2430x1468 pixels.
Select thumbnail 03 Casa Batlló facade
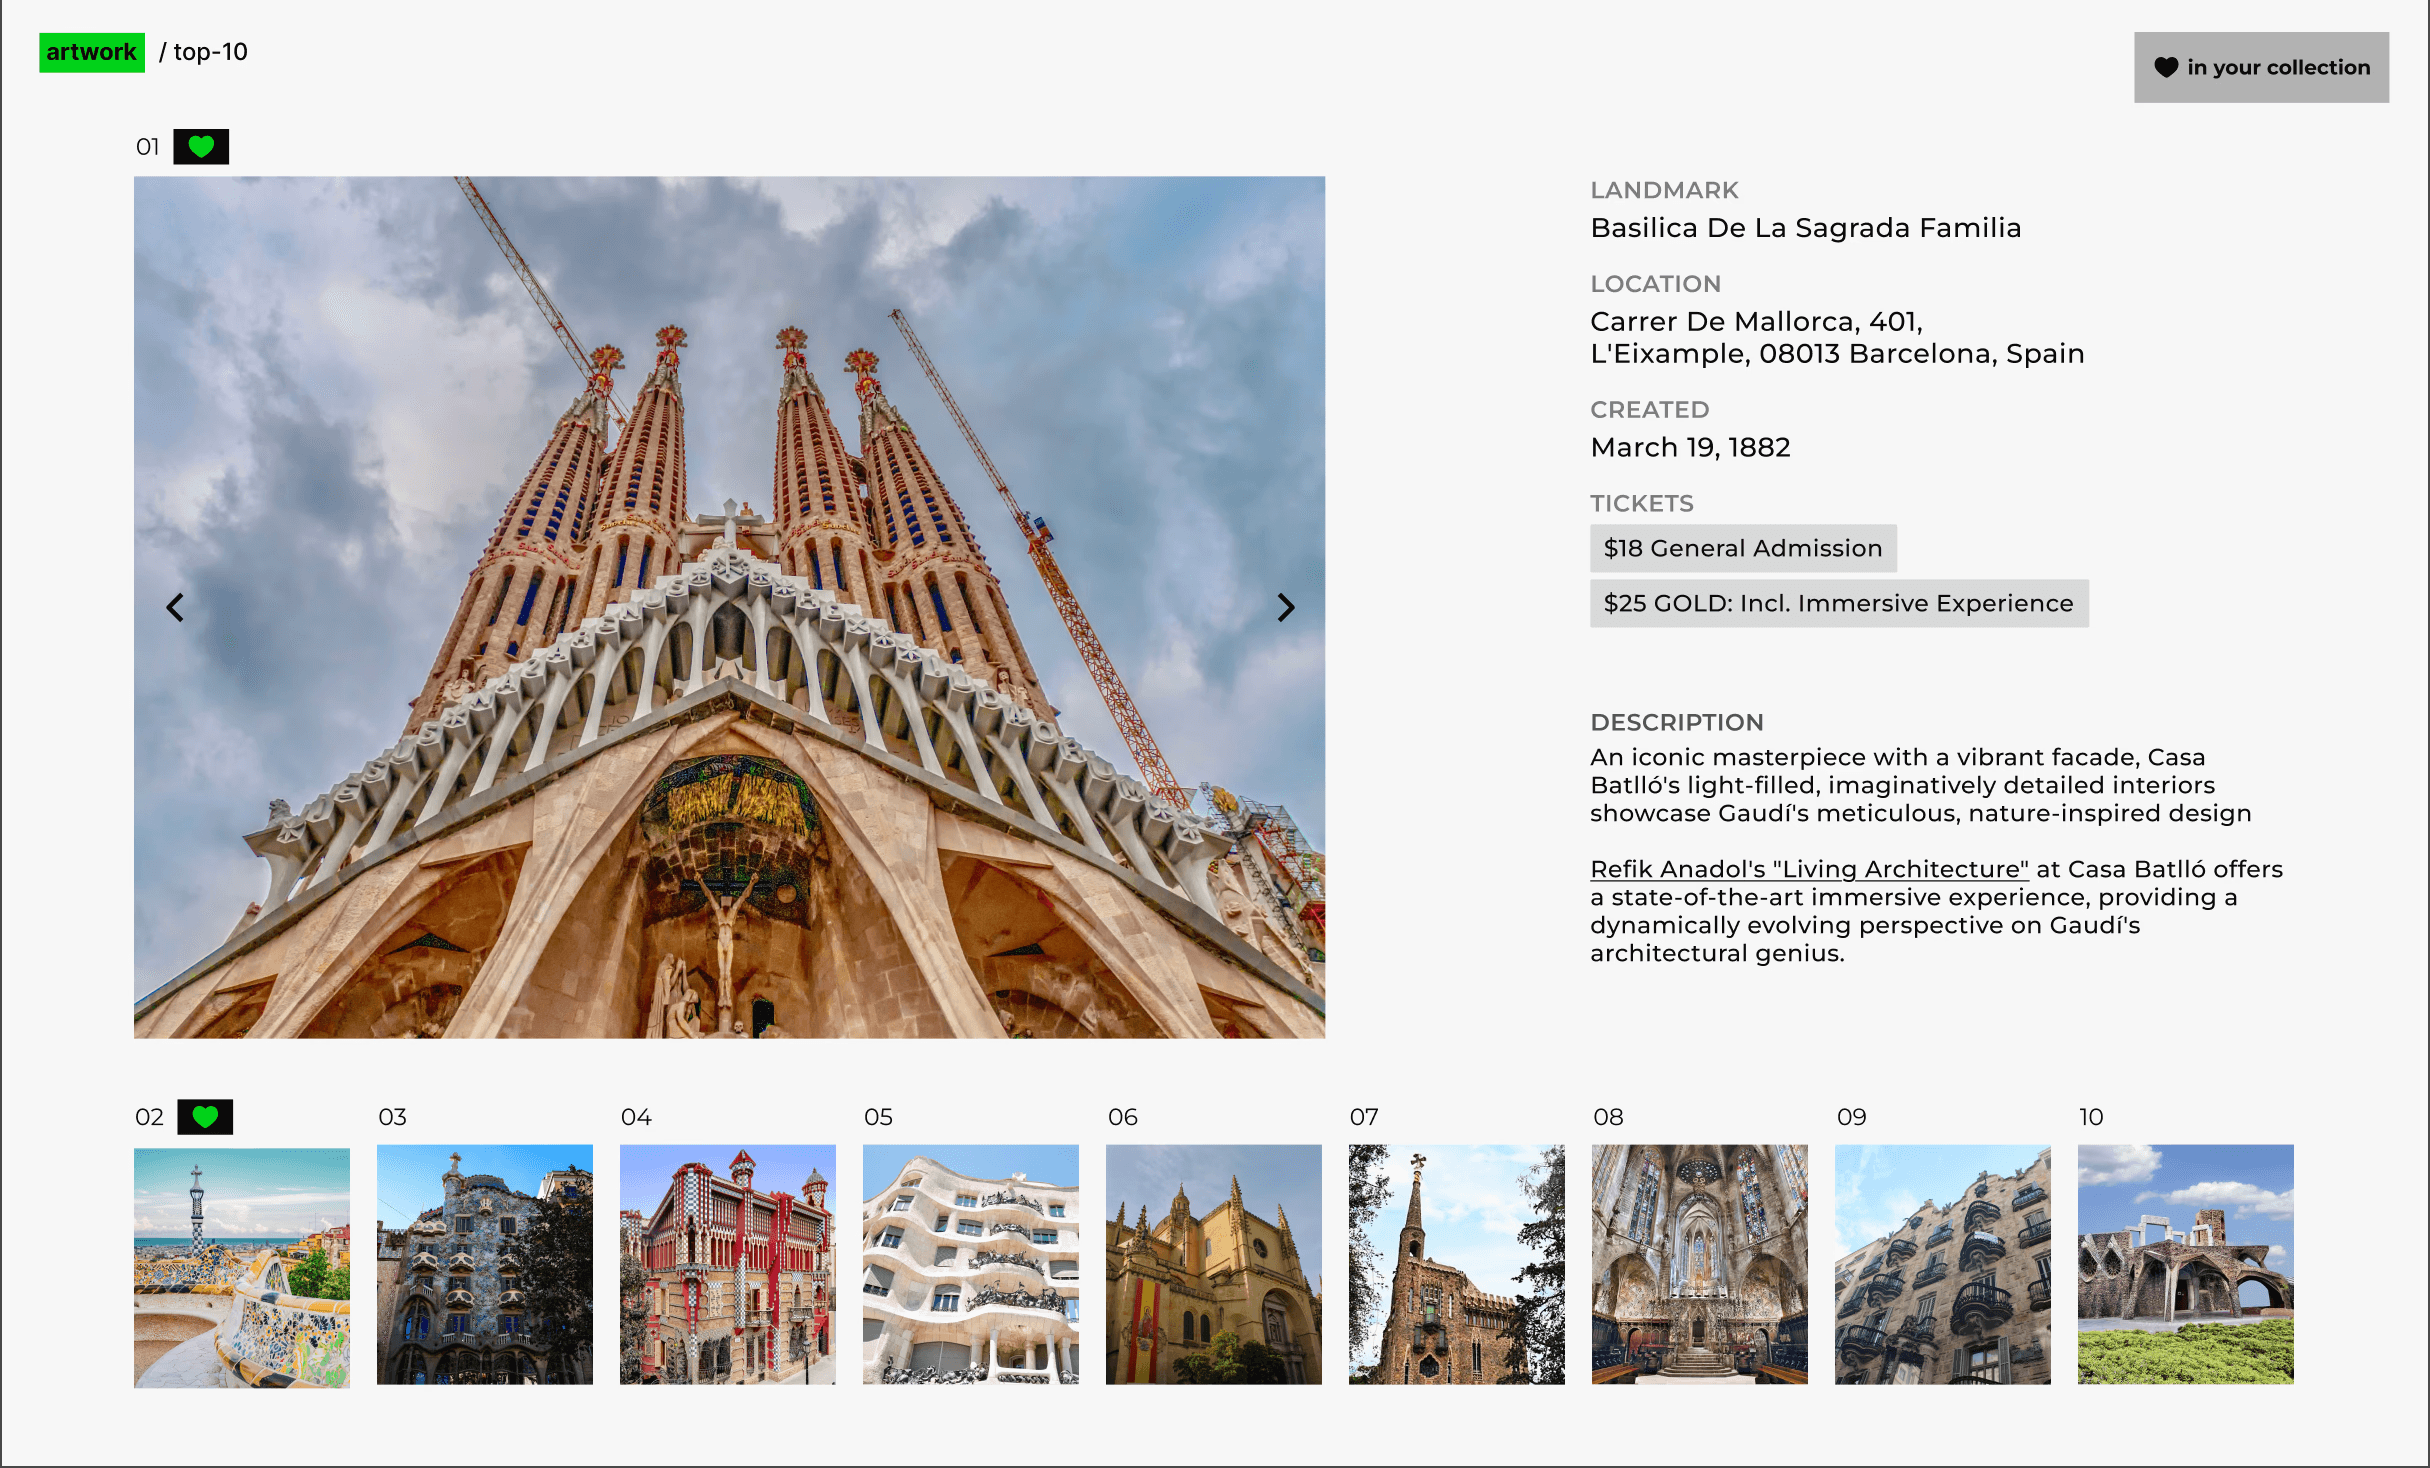click(x=485, y=1264)
